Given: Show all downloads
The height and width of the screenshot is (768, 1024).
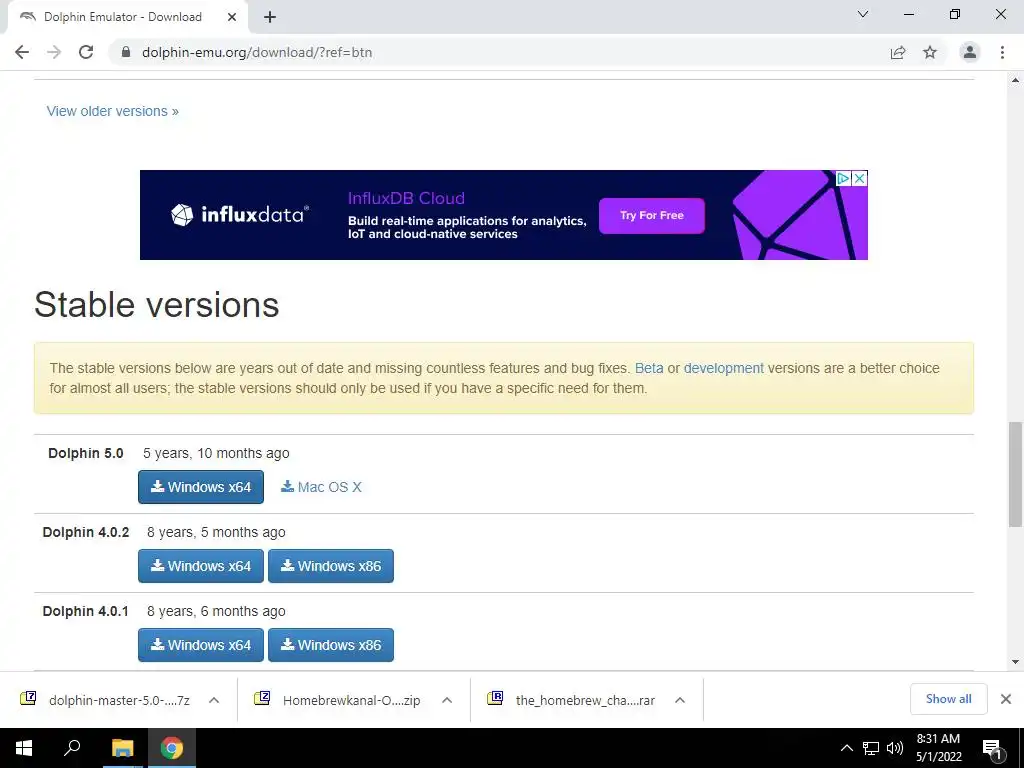Looking at the screenshot, I should [x=949, y=699].
